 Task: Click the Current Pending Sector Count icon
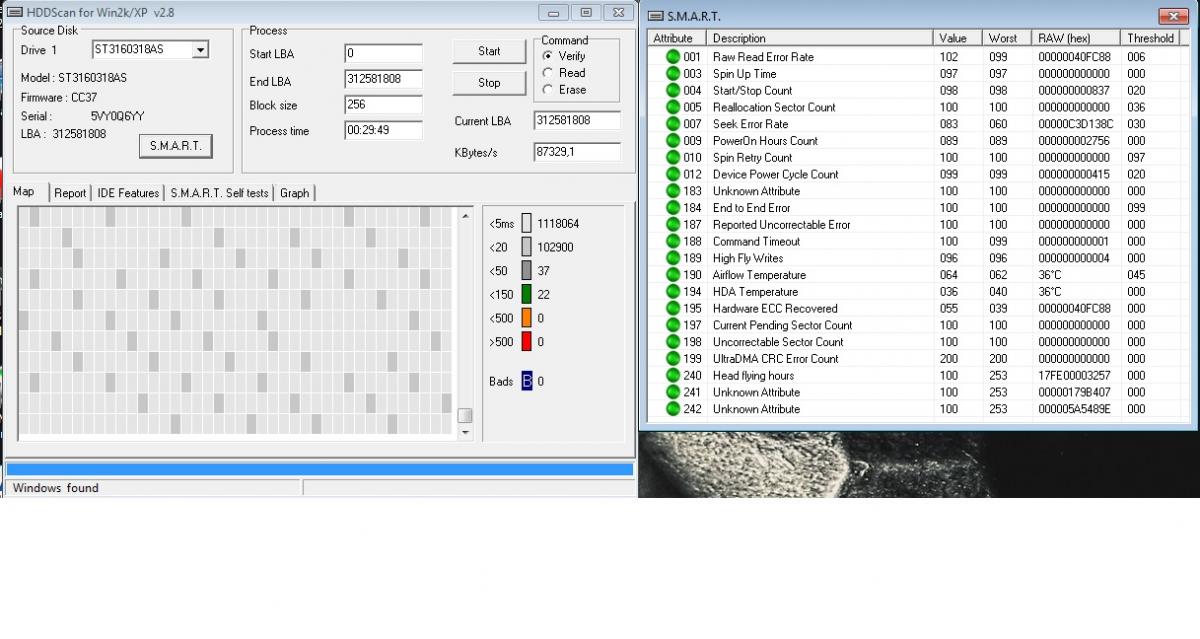(671, 325)
